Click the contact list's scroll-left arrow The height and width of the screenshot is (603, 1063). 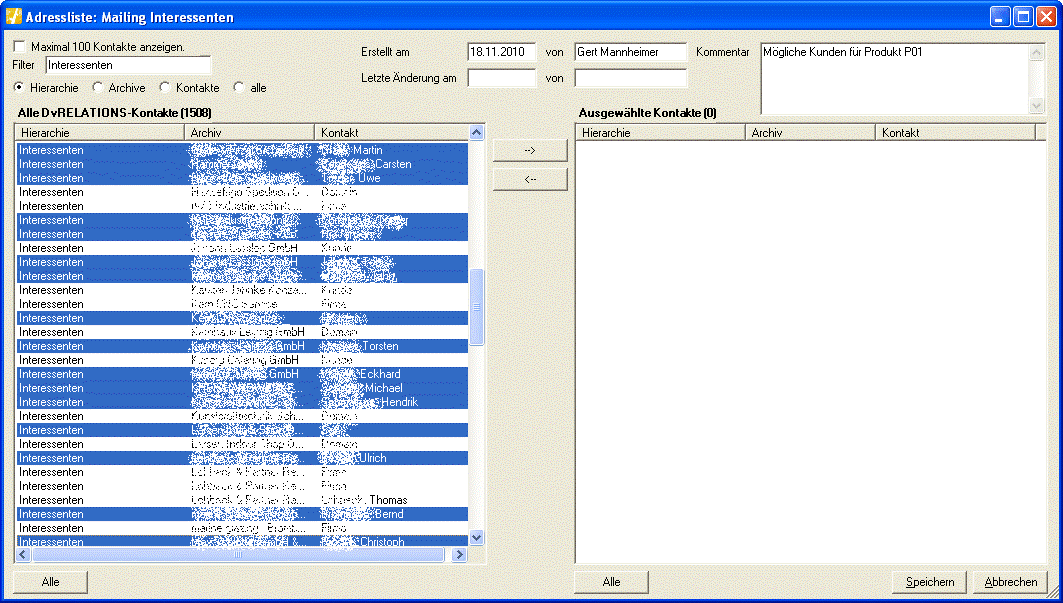point(23,555)
